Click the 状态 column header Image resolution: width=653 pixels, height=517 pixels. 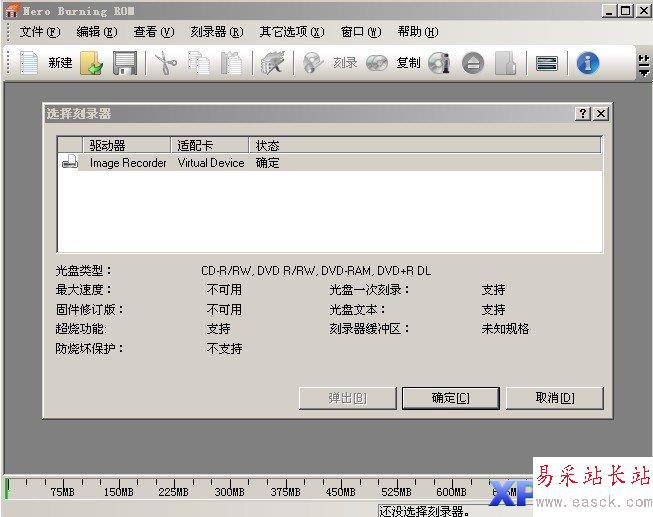point(425,145)
